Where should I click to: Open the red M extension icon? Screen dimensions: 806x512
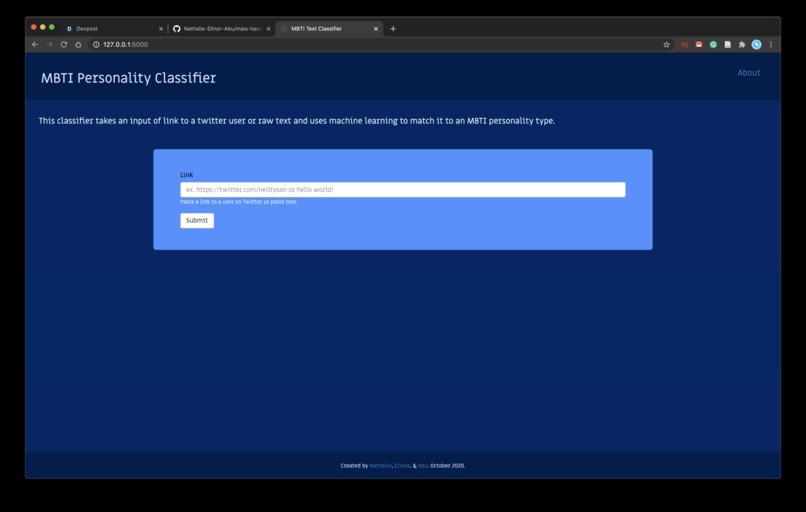(x=684, y=45)
